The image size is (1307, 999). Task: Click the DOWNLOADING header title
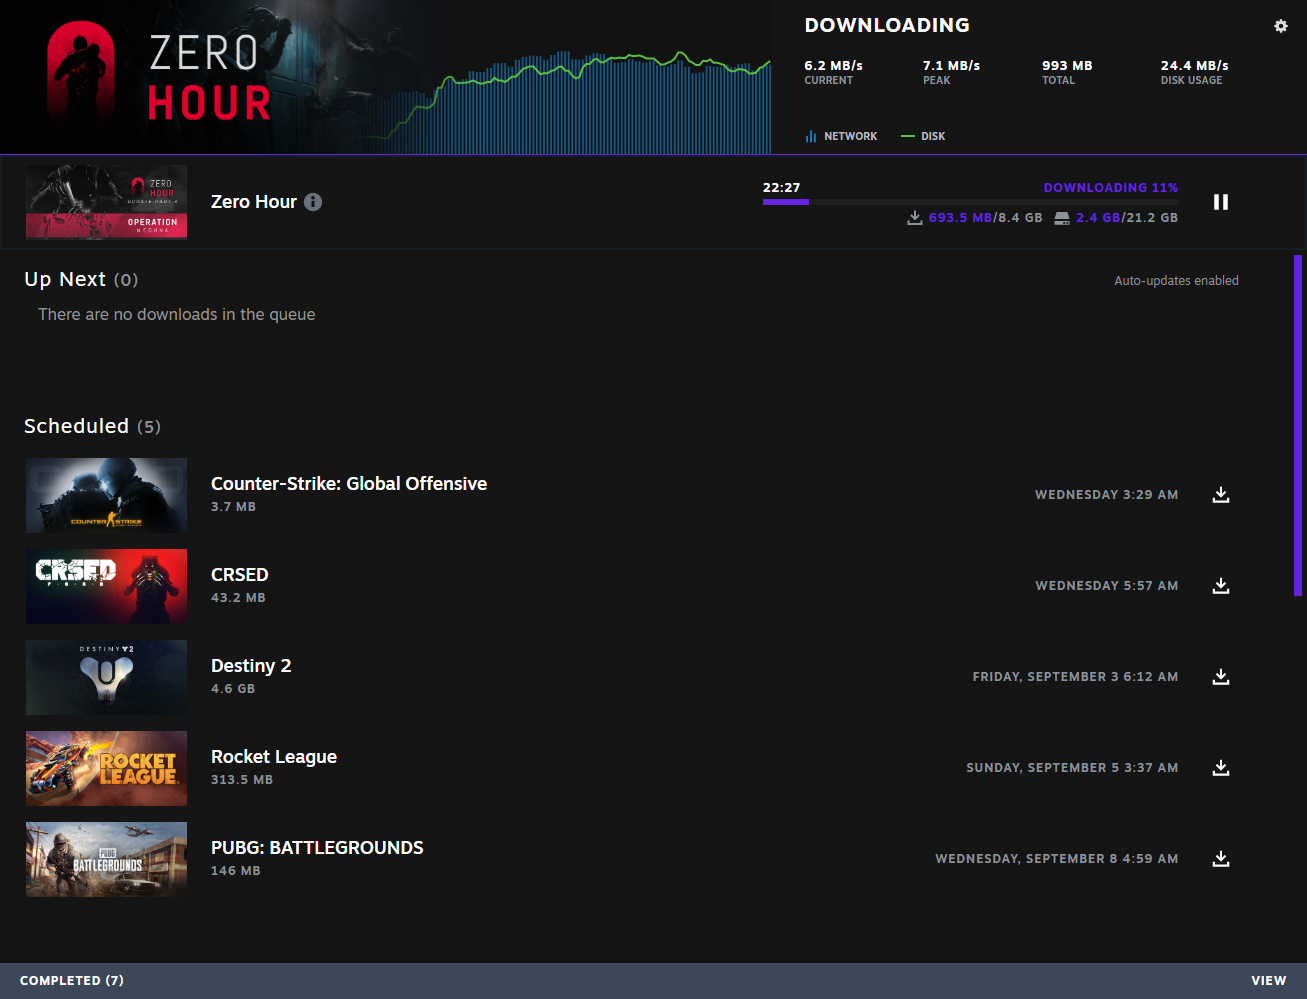click(887, 26)
